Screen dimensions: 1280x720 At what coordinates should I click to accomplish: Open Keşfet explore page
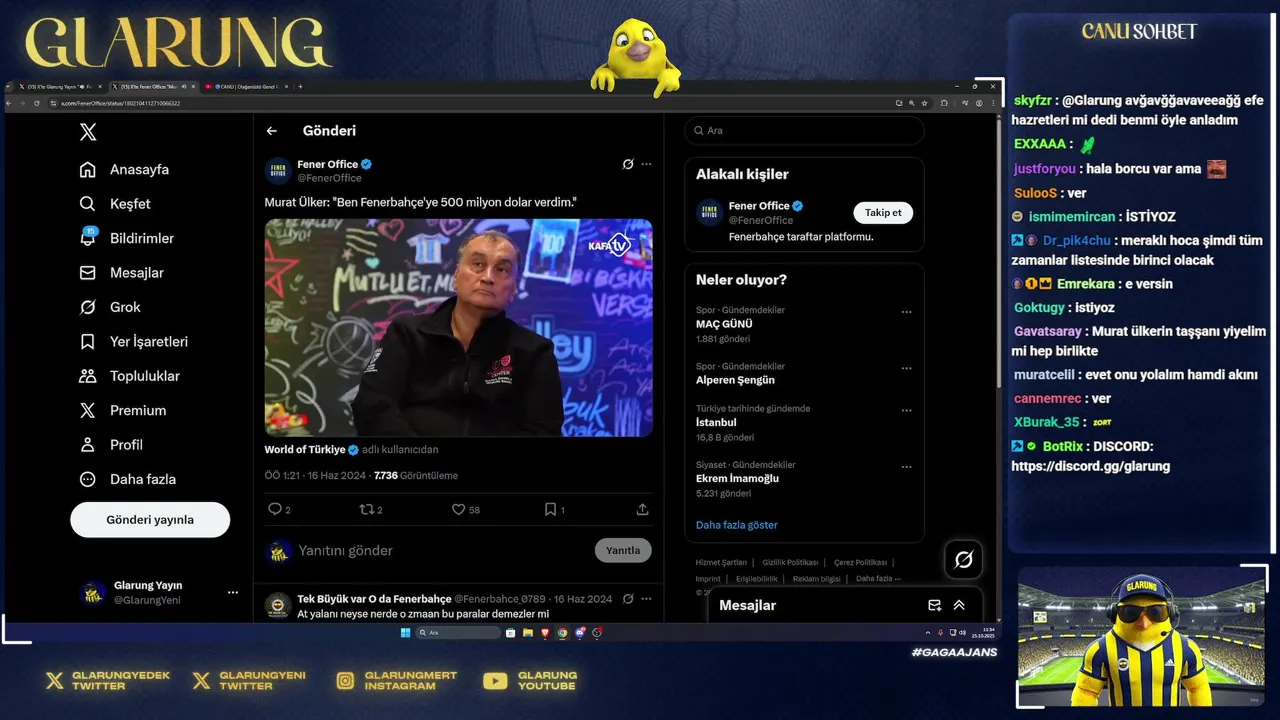click(x=115, y=204)
